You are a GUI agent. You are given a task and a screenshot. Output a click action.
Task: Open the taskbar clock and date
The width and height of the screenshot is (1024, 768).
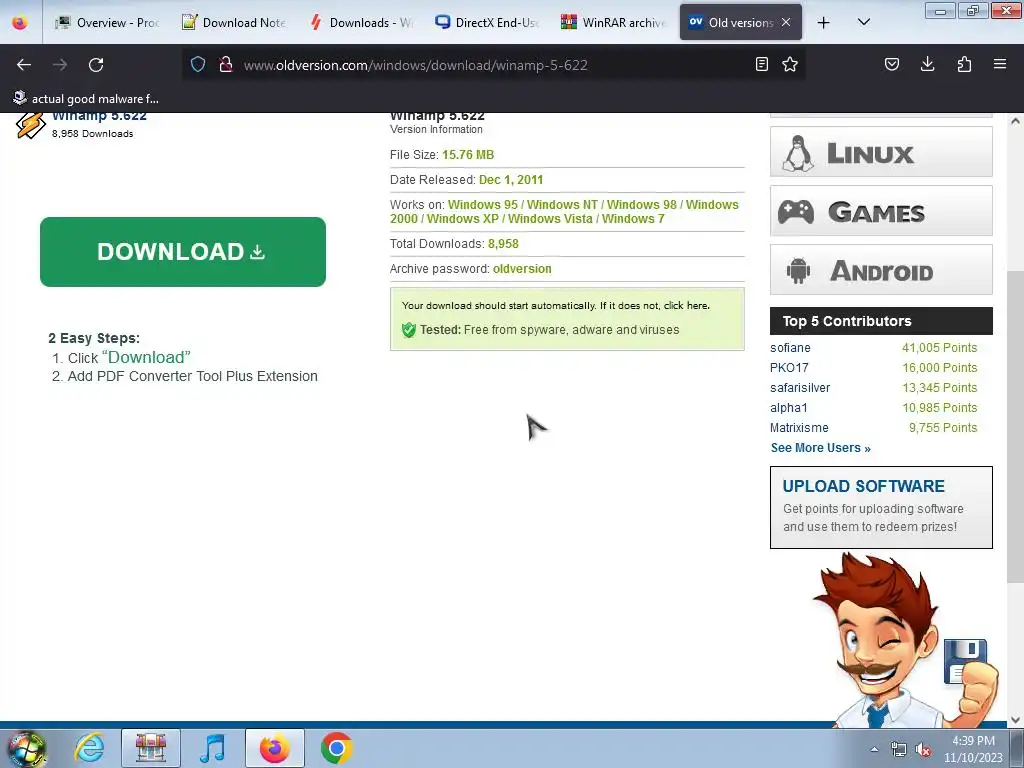pyautogui.click(x=973, y=749)
